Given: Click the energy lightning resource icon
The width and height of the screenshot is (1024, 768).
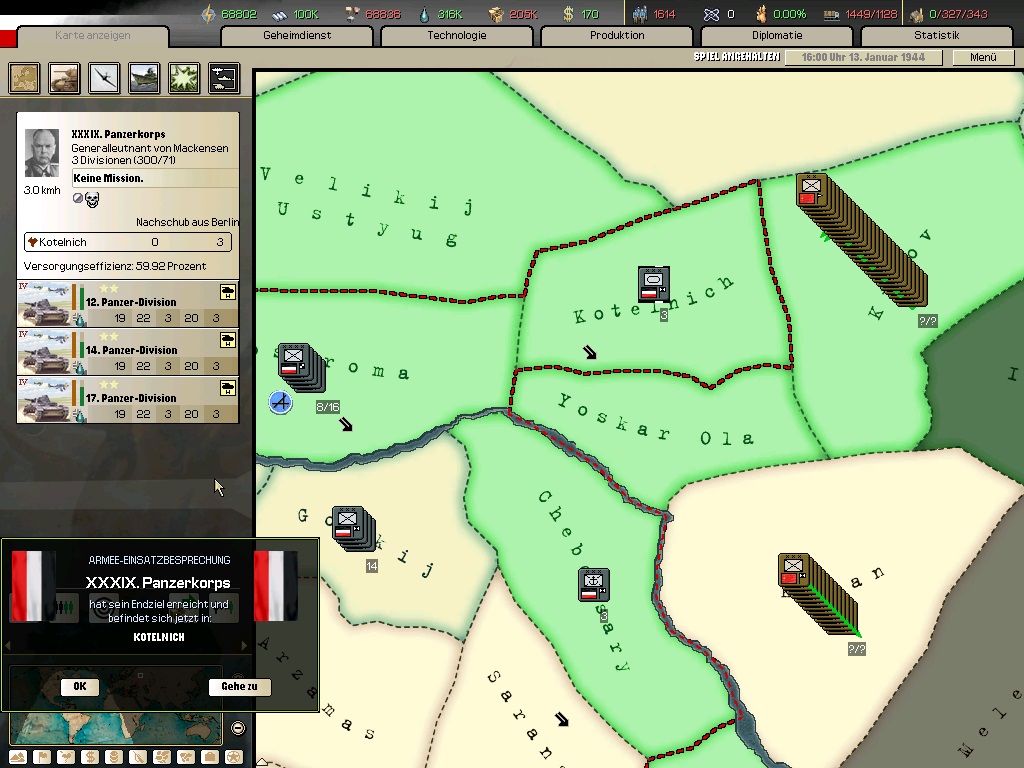Looking at the screenshot, I should [208, 14].
